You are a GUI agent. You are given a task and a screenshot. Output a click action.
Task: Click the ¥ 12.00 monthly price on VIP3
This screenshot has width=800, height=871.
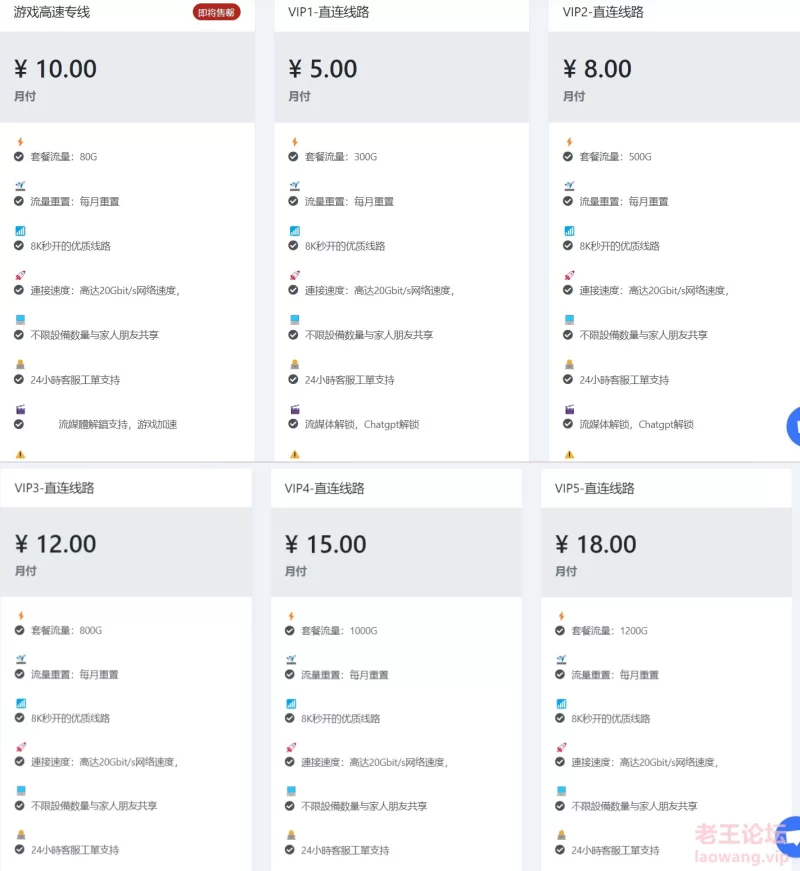(x=56, y=544)
